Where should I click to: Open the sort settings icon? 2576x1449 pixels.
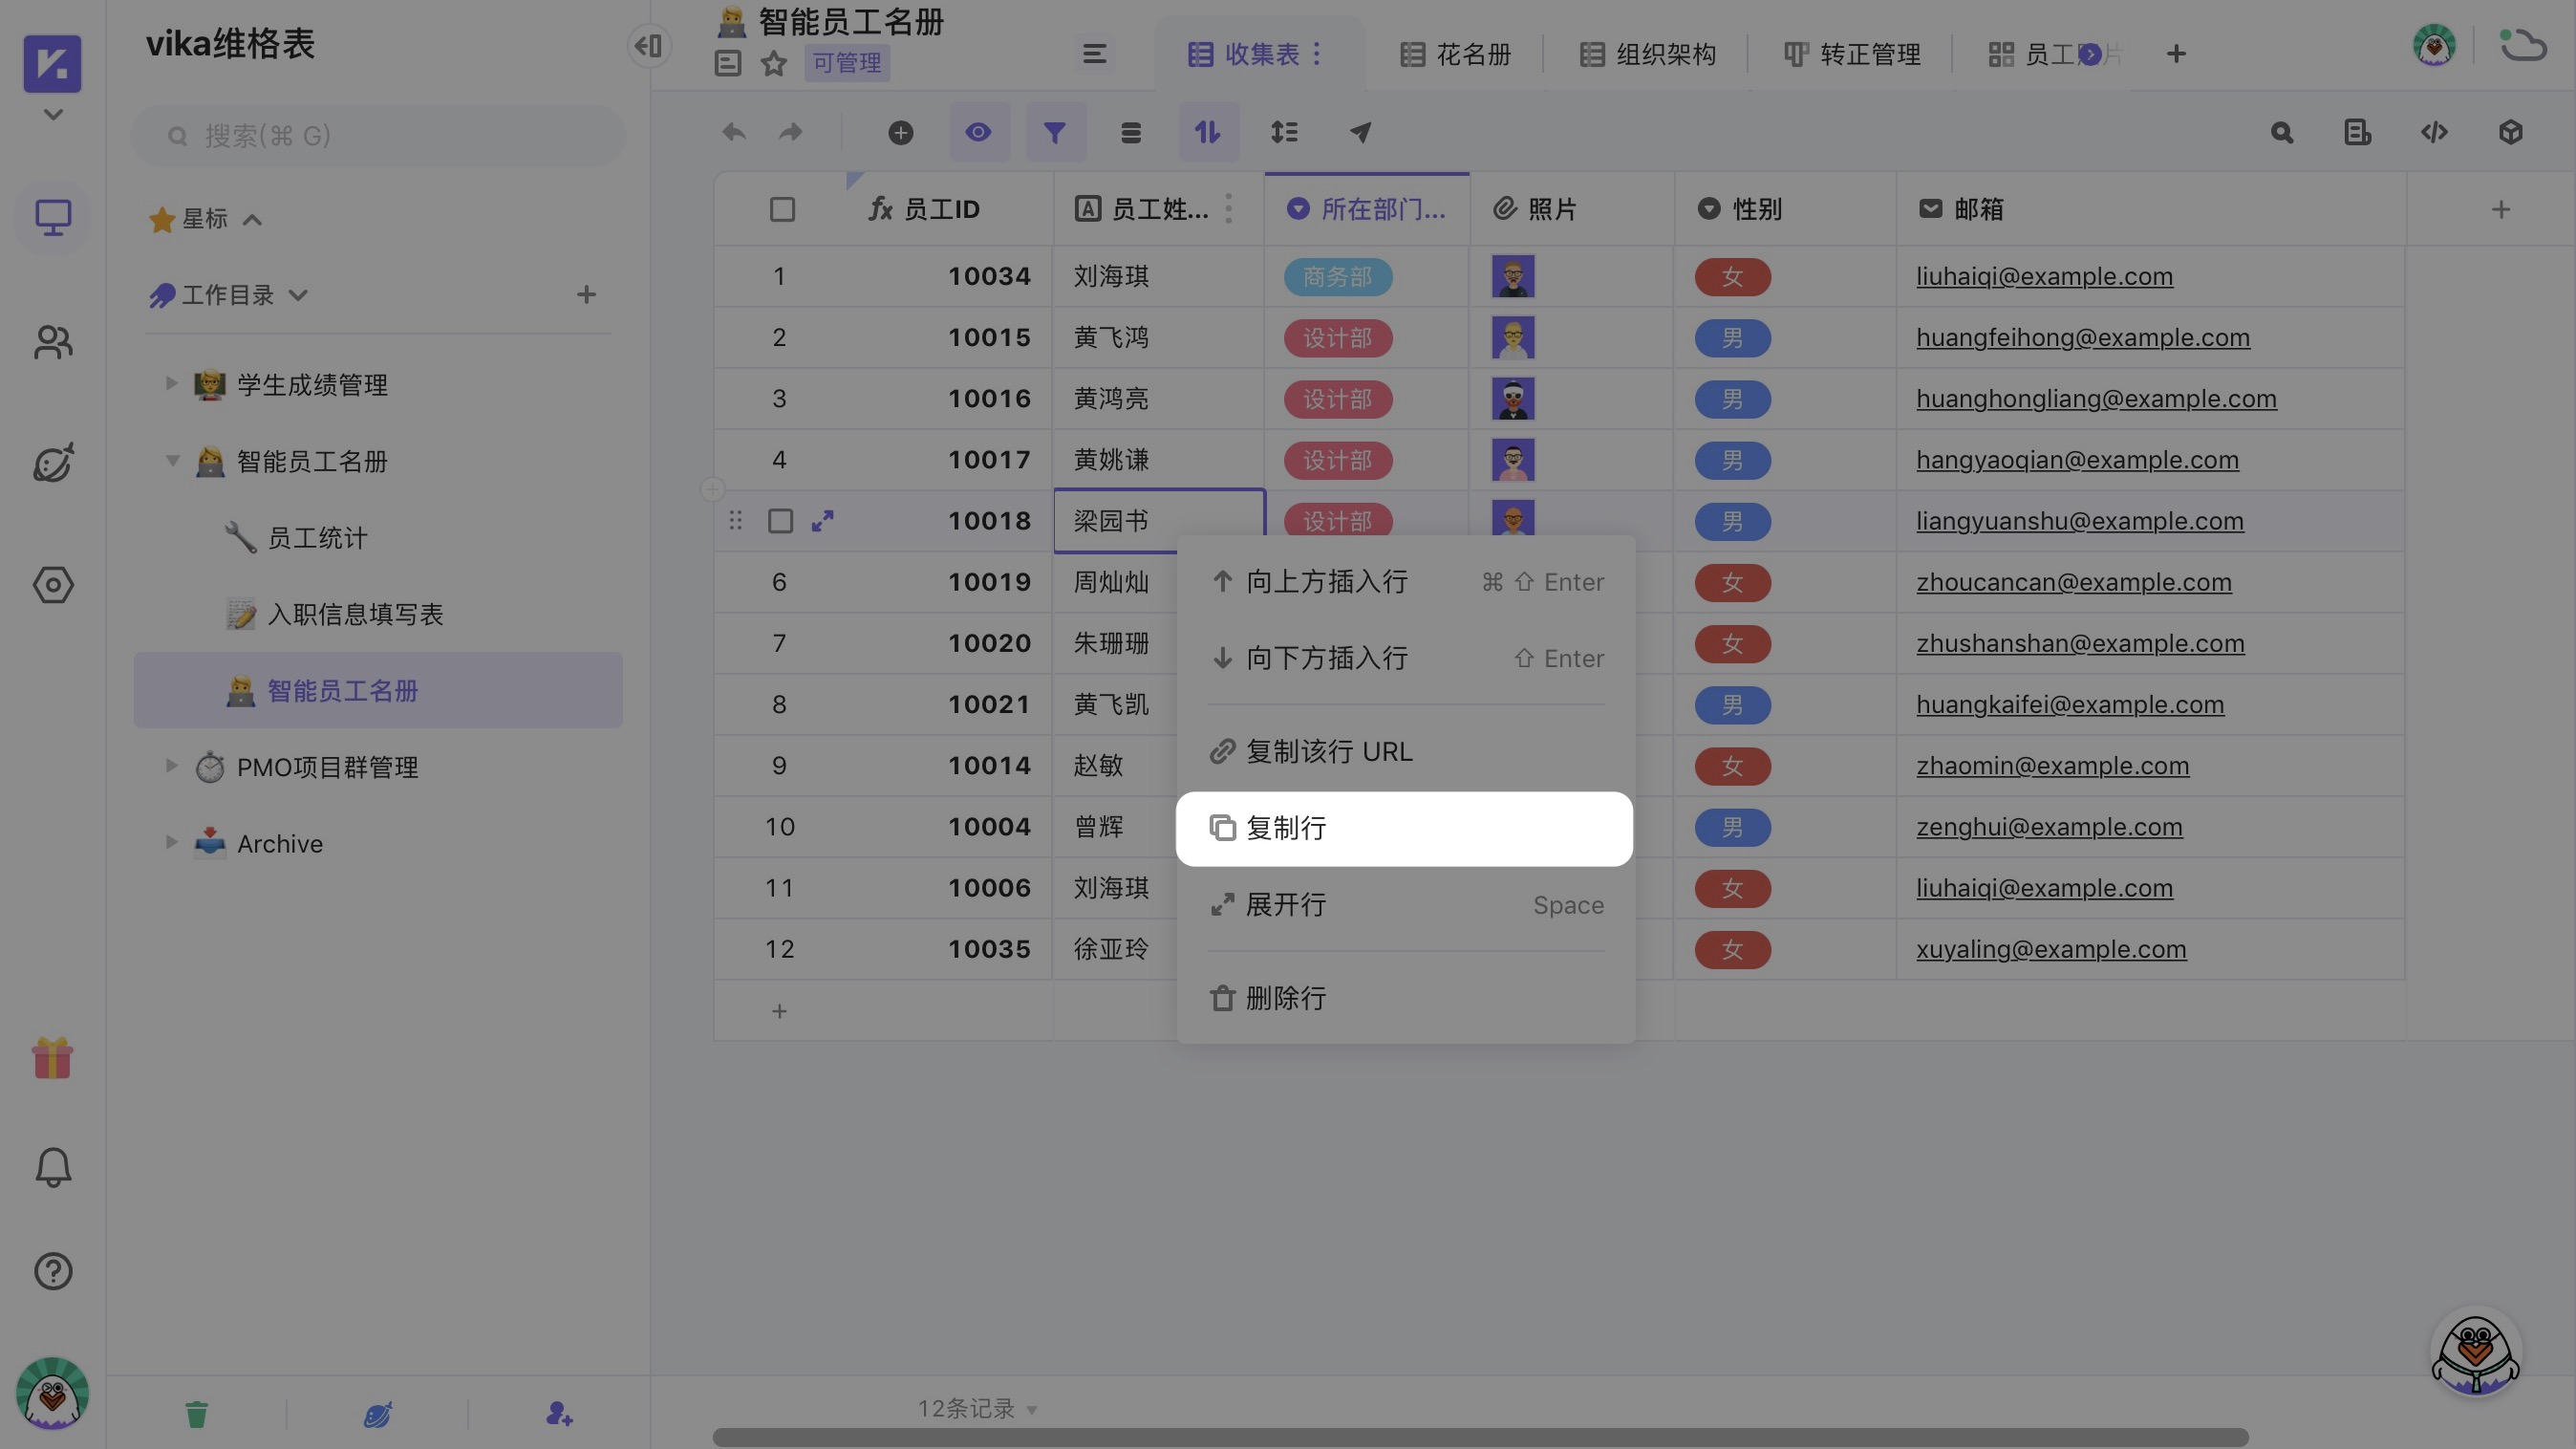[x=1208, y=132]
